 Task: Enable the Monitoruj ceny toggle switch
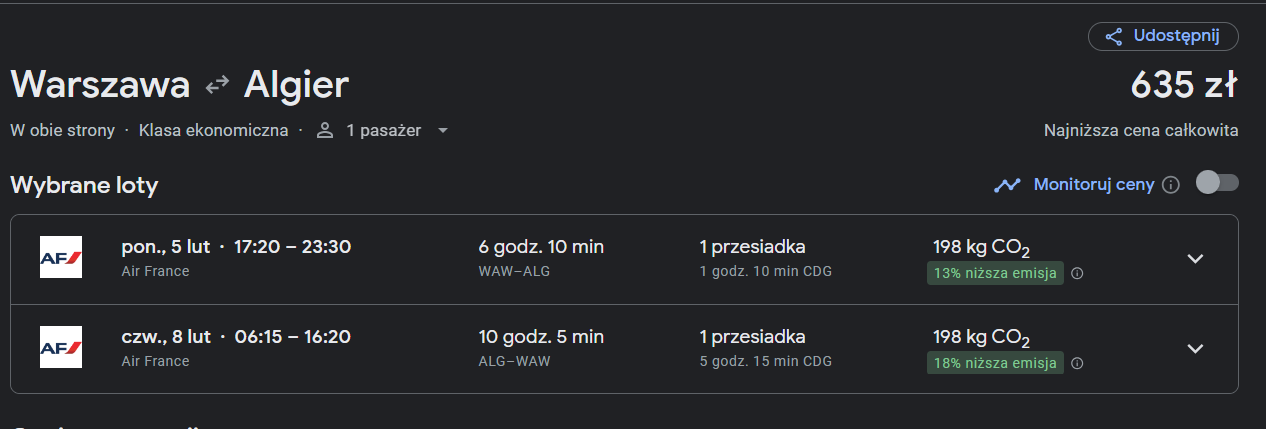1217,183
